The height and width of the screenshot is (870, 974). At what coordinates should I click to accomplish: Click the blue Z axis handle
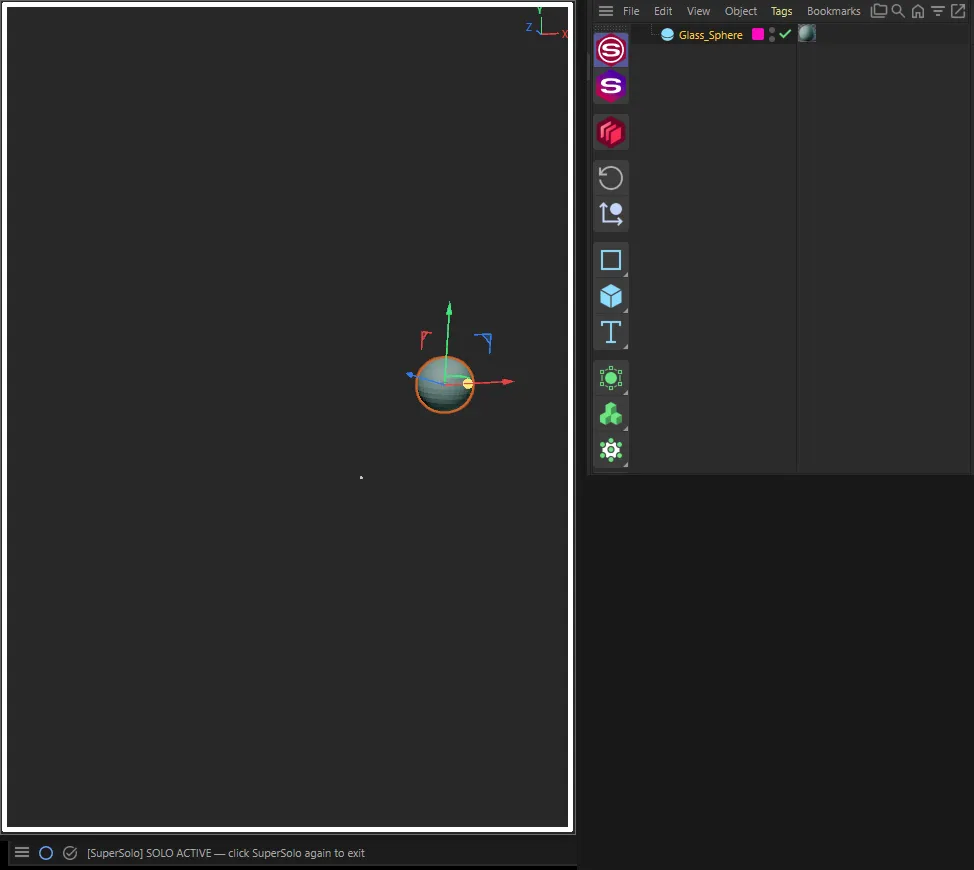(x=411, y=374)
